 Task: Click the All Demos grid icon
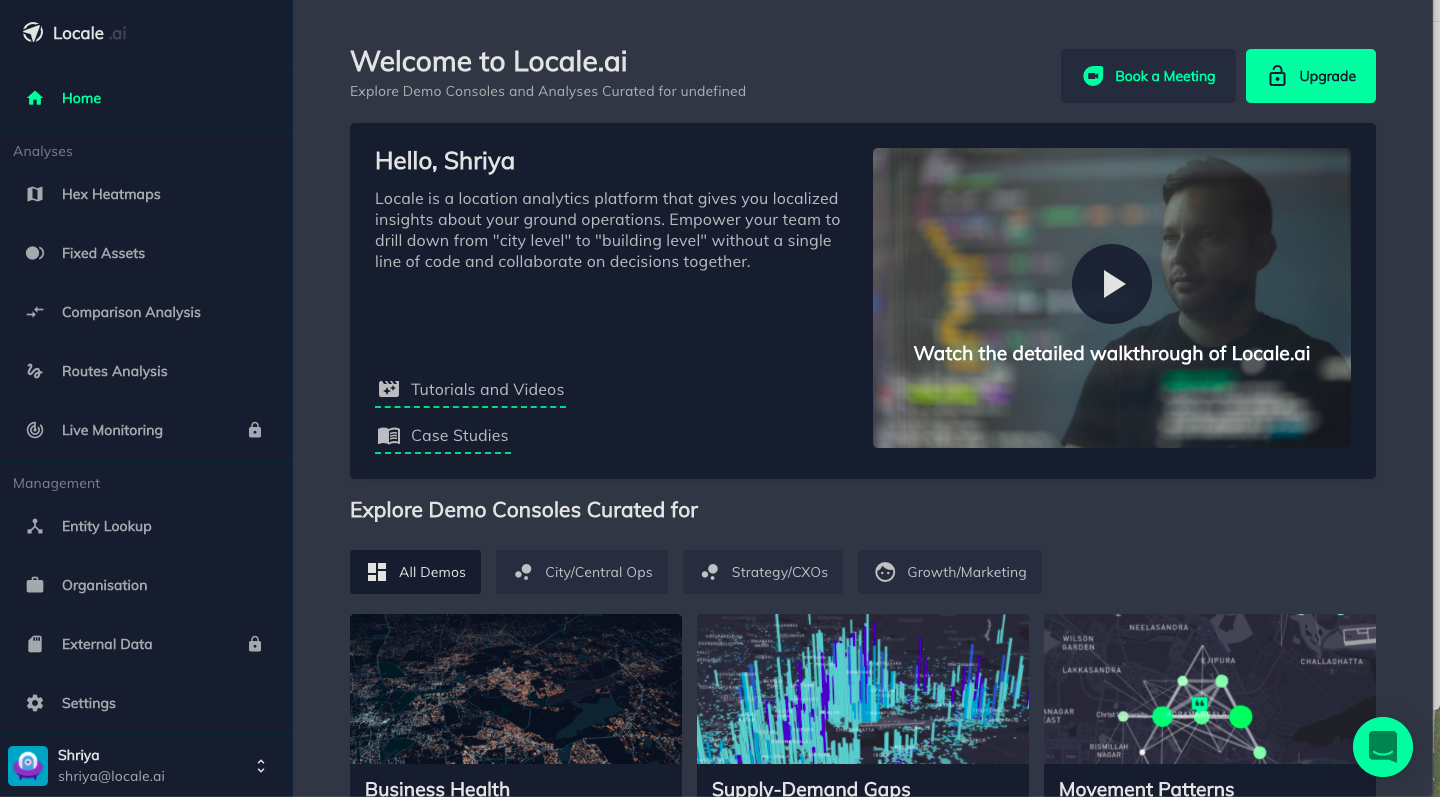click(x=377, y=572)
